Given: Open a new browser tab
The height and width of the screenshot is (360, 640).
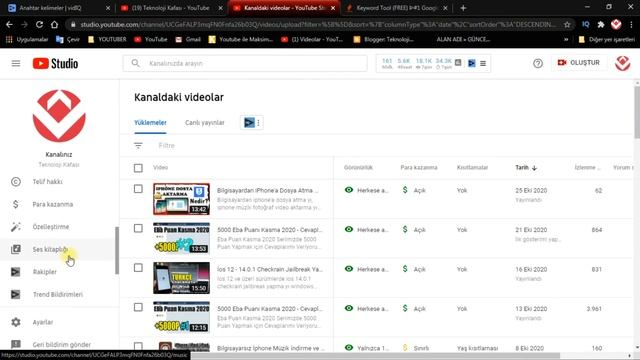Looking at the screenshot, I should (463, 8).
